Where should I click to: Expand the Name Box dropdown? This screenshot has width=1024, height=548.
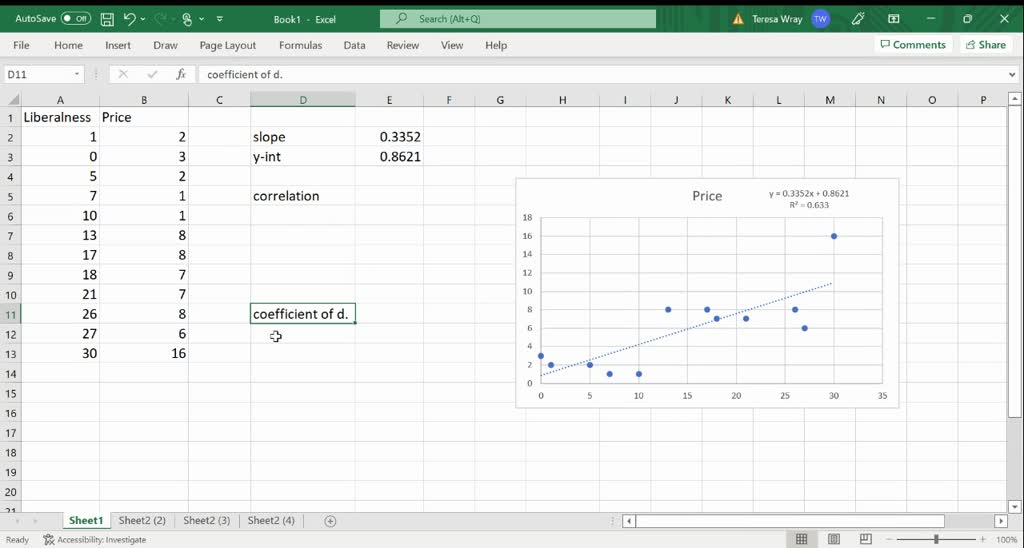point(77,74)
